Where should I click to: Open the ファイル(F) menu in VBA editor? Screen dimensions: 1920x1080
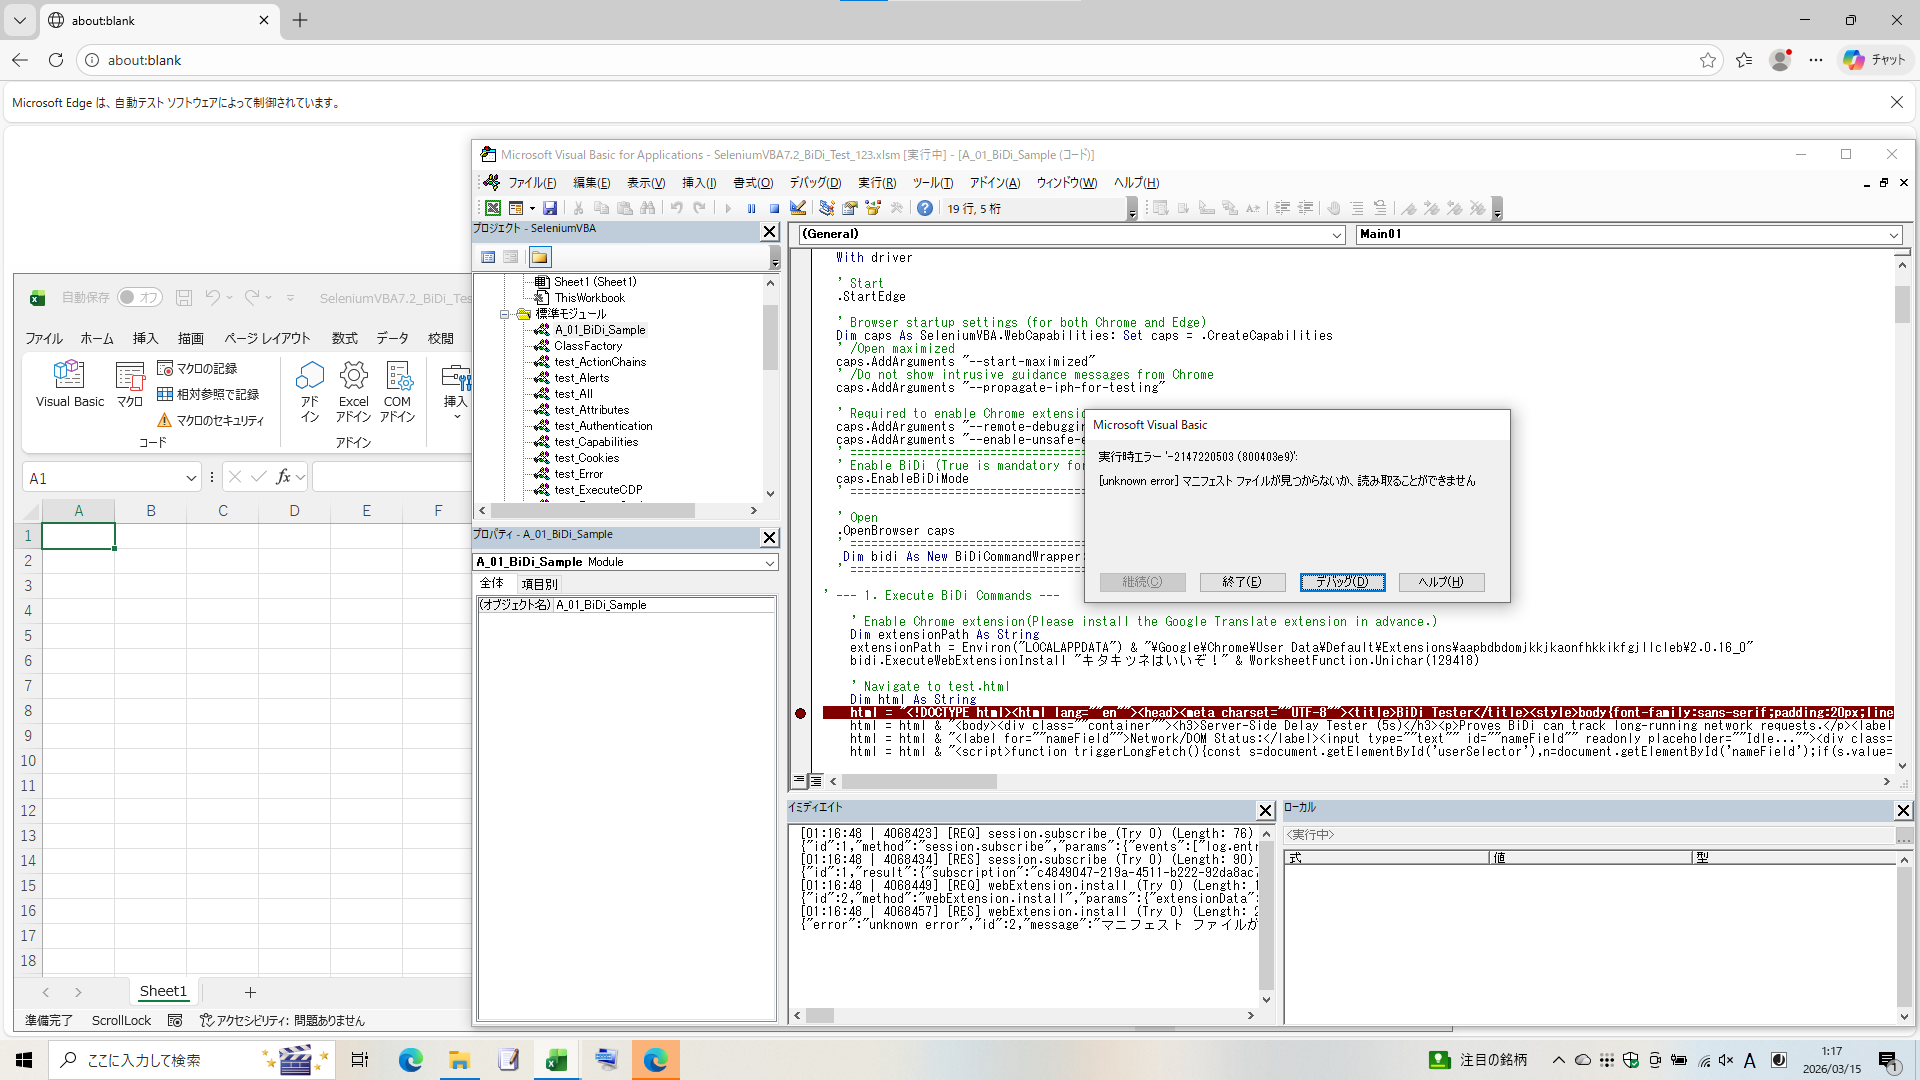532,183
